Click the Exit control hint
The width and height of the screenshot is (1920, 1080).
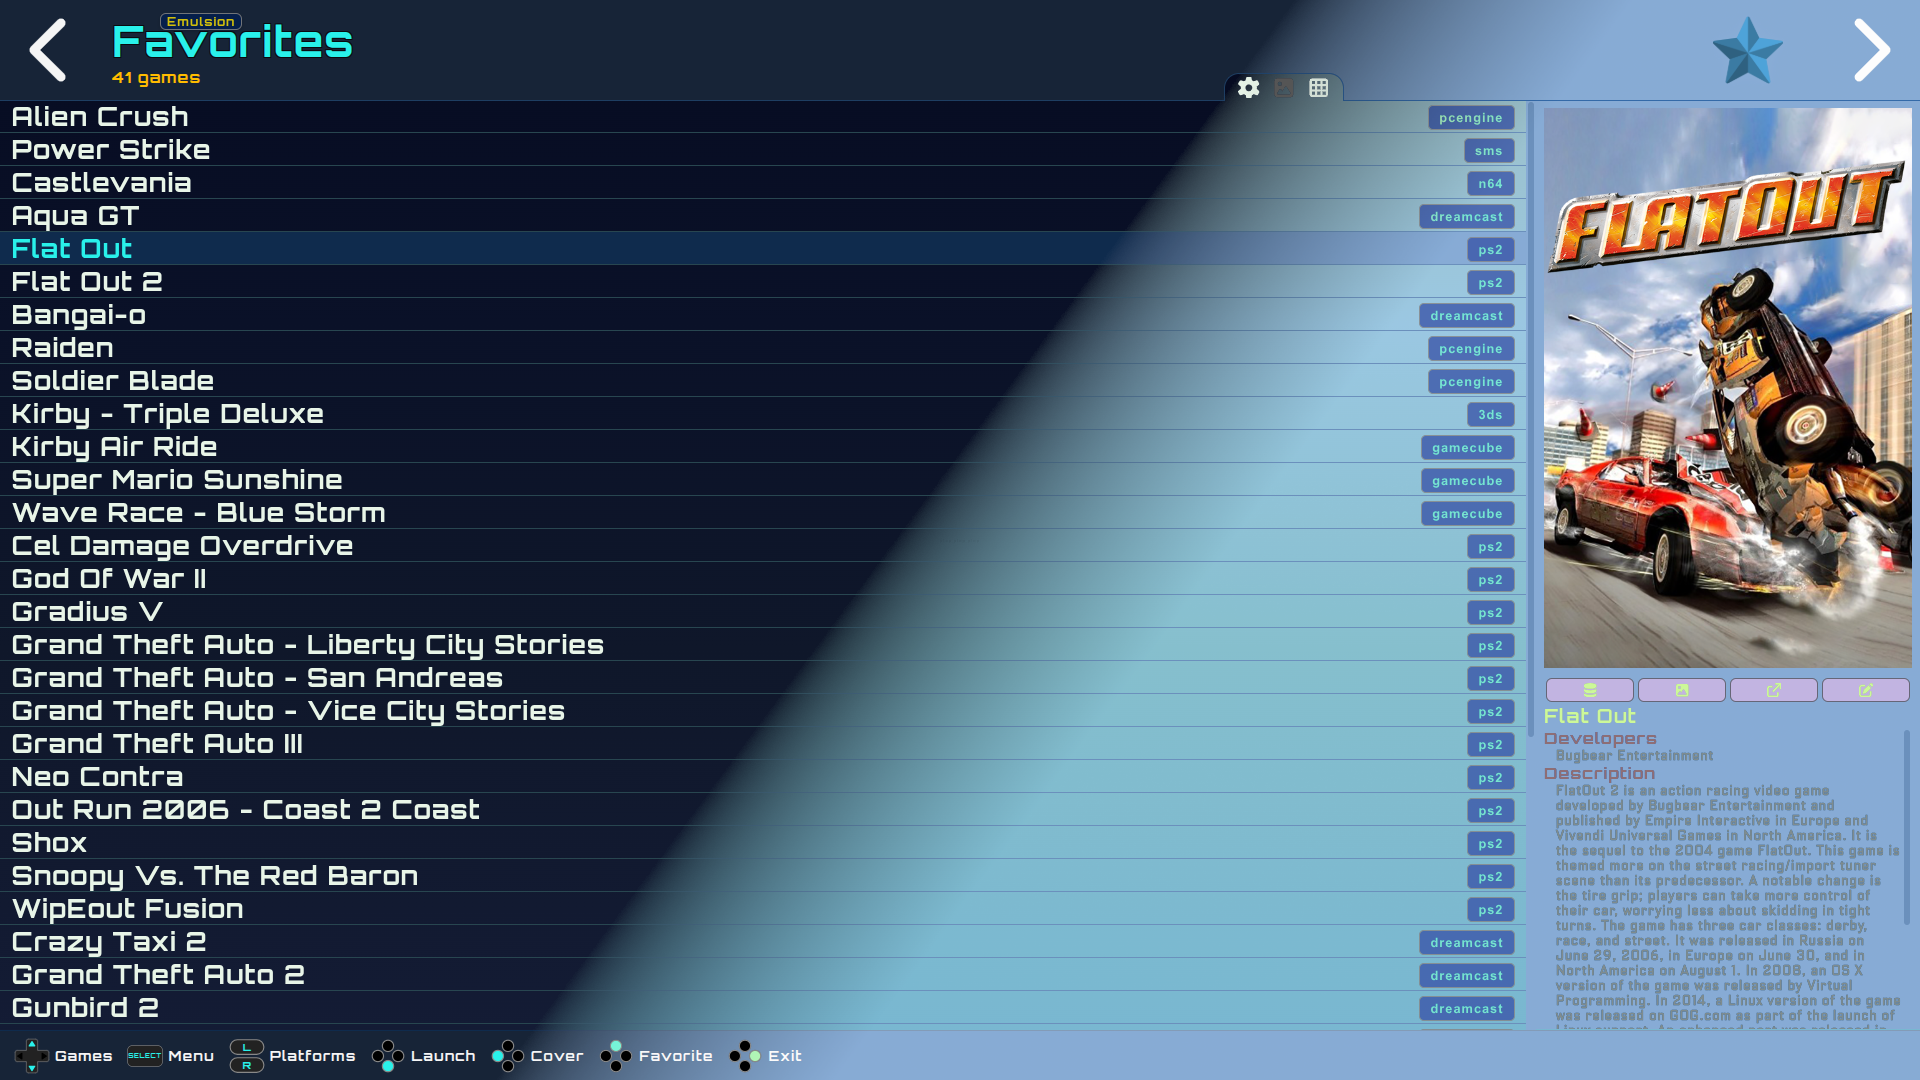point(766,1056)
